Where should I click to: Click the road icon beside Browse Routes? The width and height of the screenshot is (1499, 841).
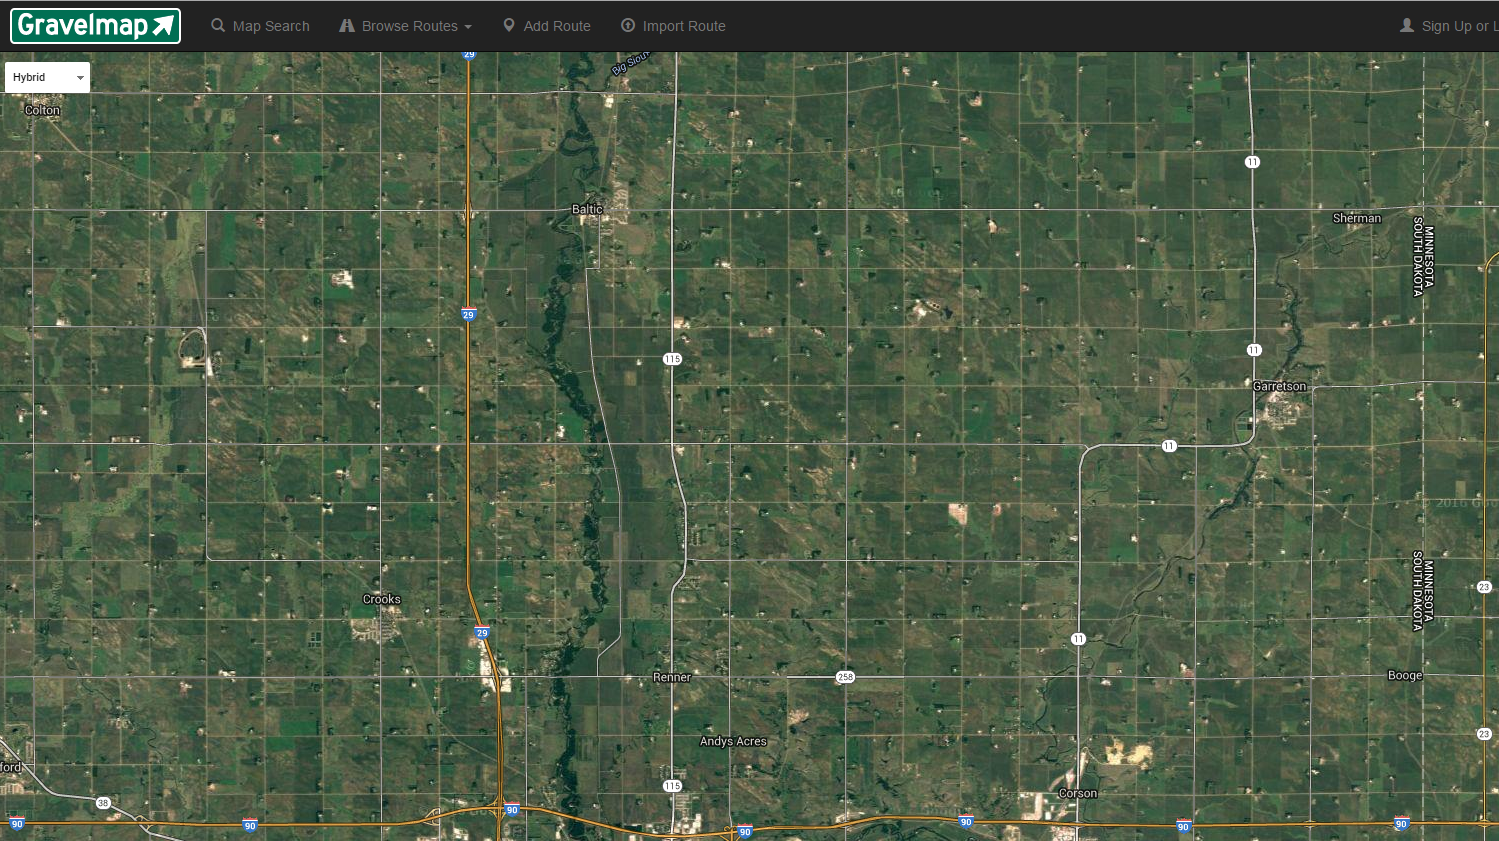(x=347, y=25)
